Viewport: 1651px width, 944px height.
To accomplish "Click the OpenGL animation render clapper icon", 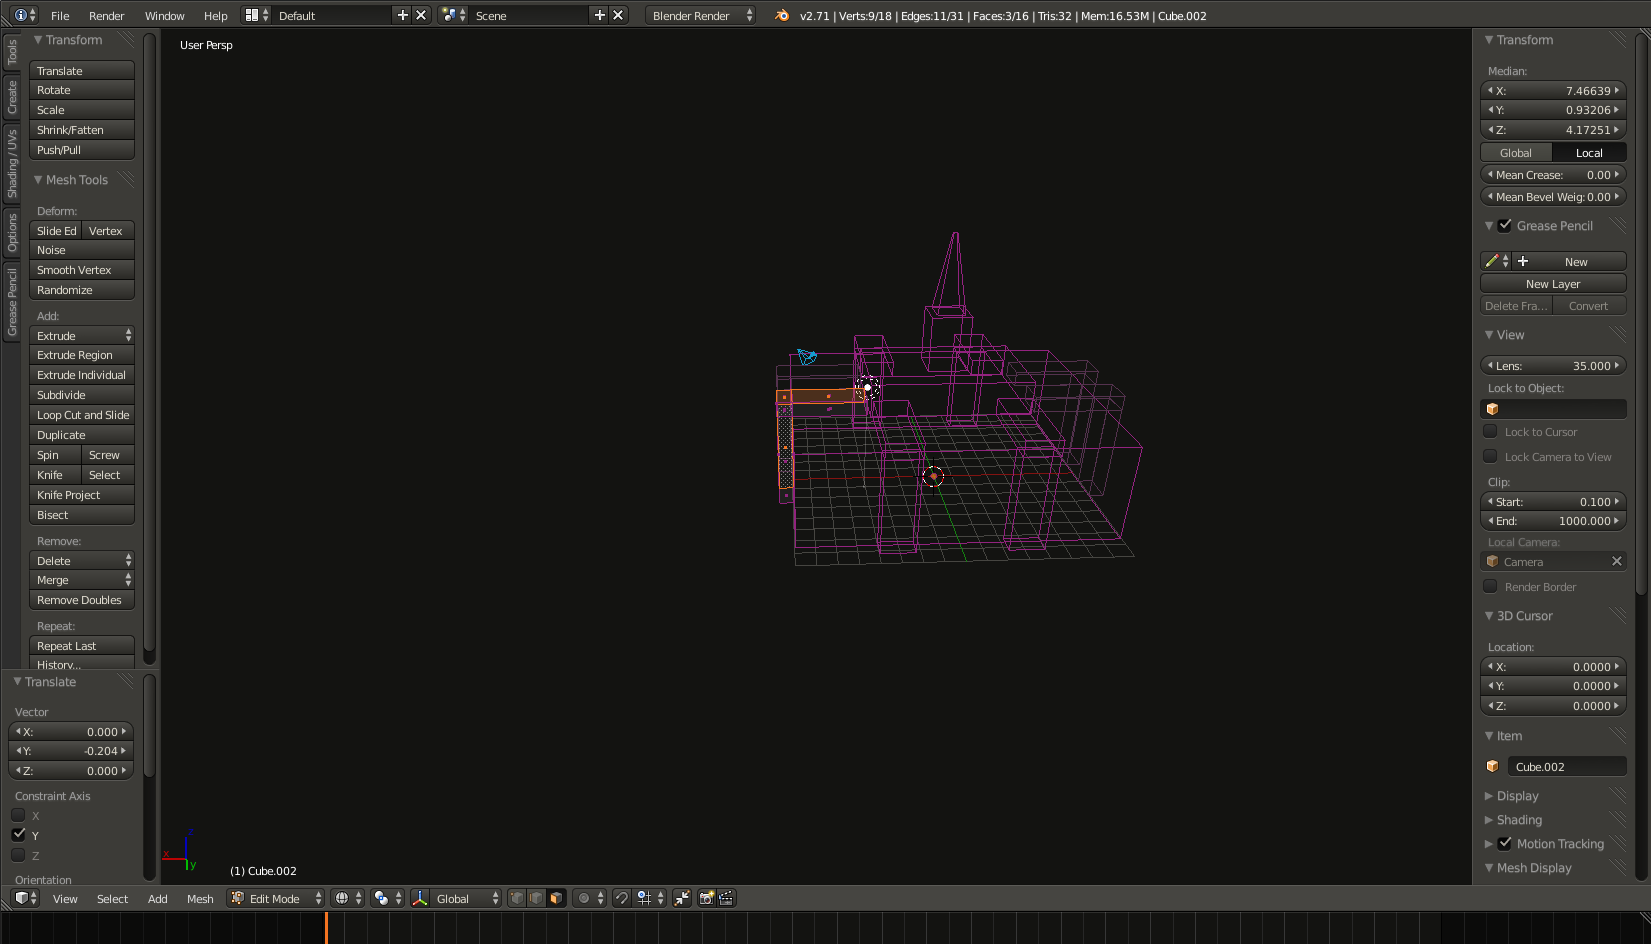I will 726,898.
